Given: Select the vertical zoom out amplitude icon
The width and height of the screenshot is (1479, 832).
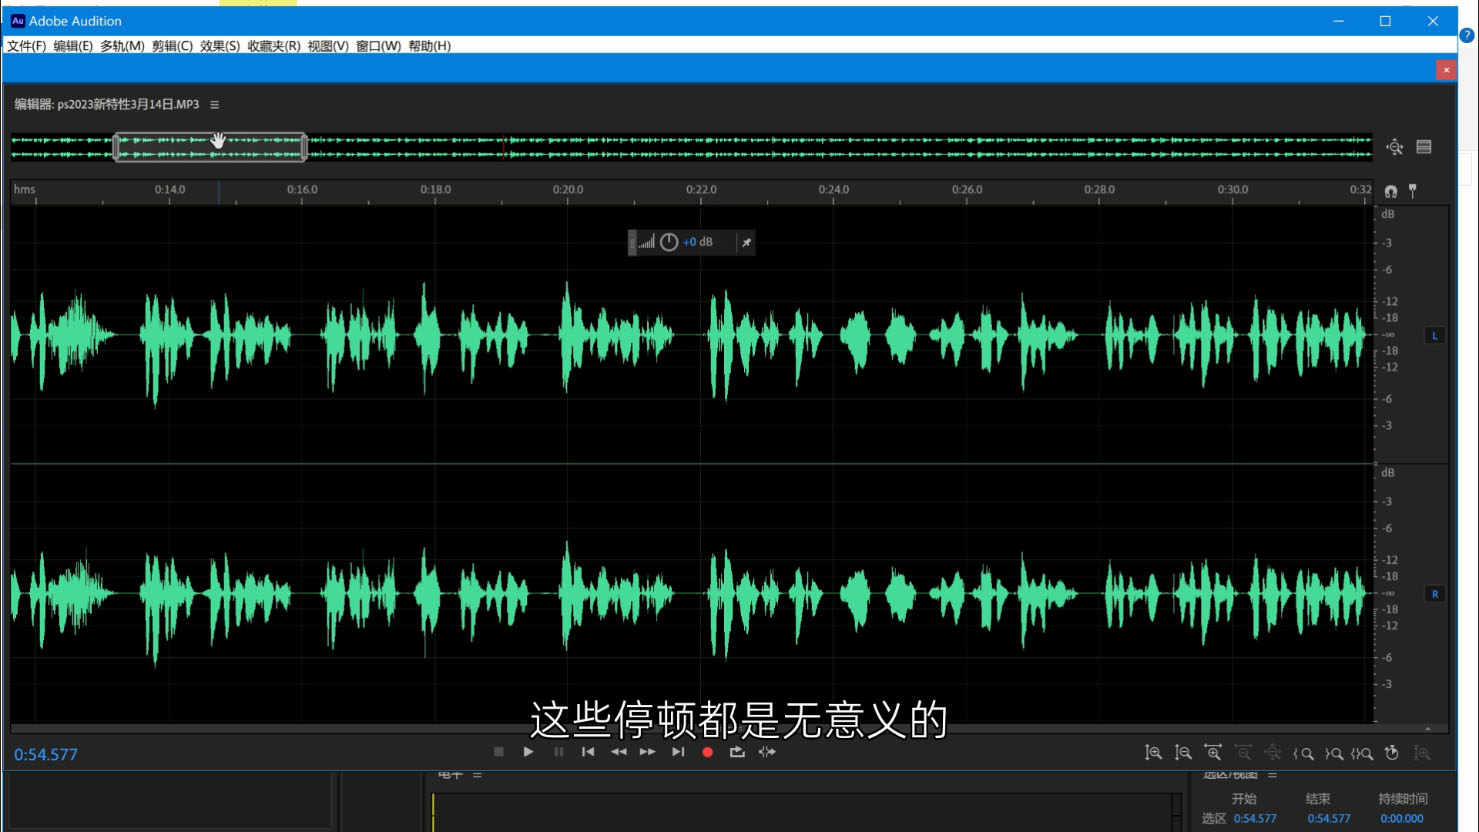Looking at the screenshot, I should pyautogui.click(x=1183, y=752).
